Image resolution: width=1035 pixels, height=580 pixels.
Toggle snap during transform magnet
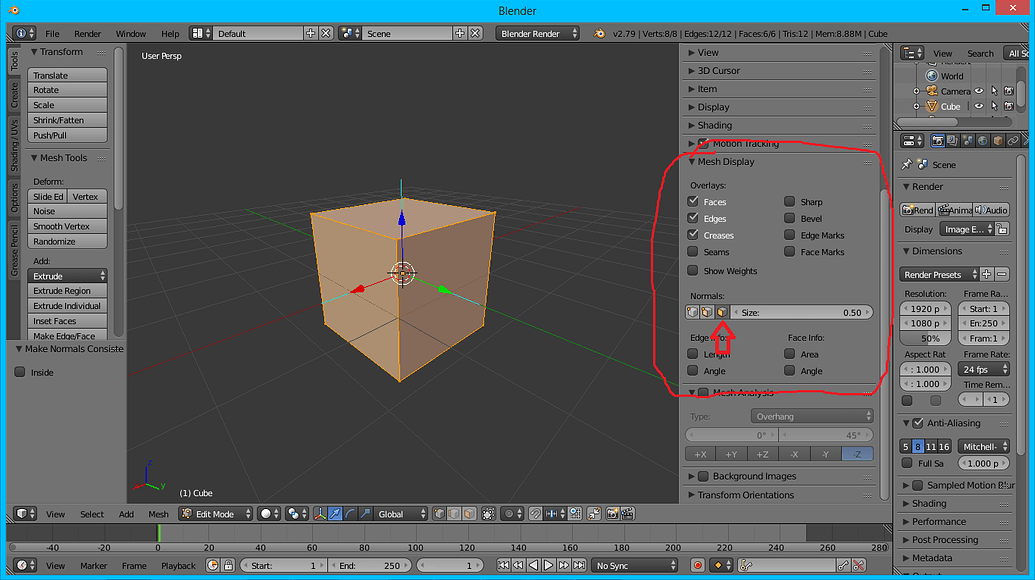tap(535, 513)
